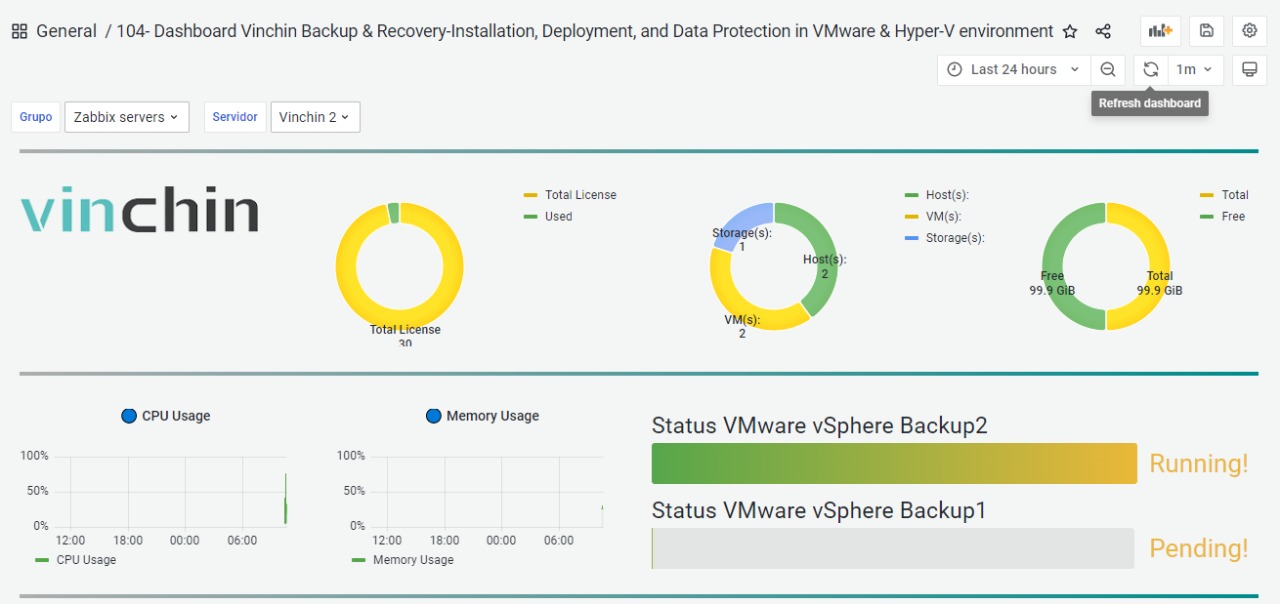The height and width of the screenshot is (604, 1280).
Task: Click the Grupo variable label
Action: coord(36,117)
